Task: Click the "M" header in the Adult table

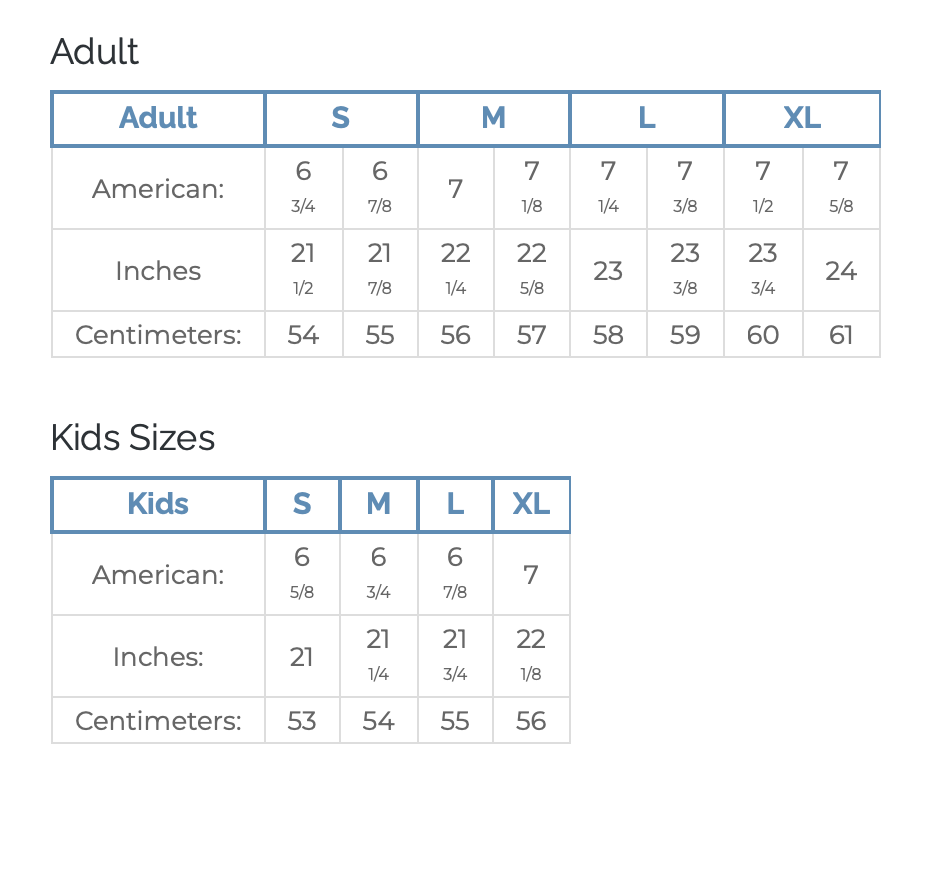Action: pos(494,118)
